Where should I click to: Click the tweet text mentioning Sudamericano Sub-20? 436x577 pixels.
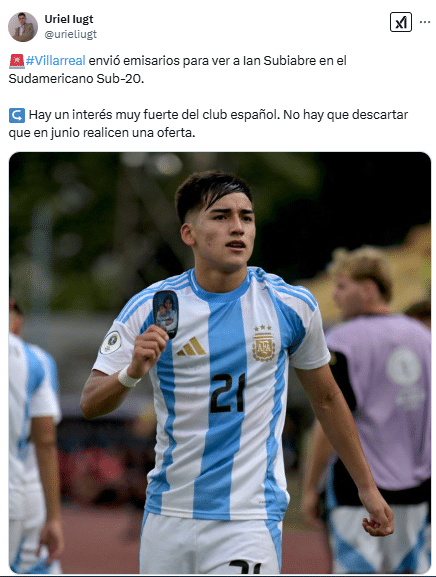tap(177, 69)
